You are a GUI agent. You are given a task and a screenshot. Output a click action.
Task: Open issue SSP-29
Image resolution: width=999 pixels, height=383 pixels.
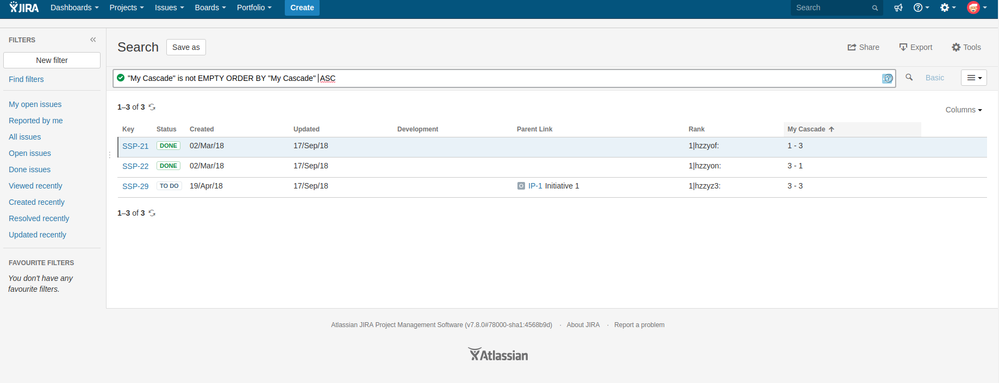click(135, 187)
